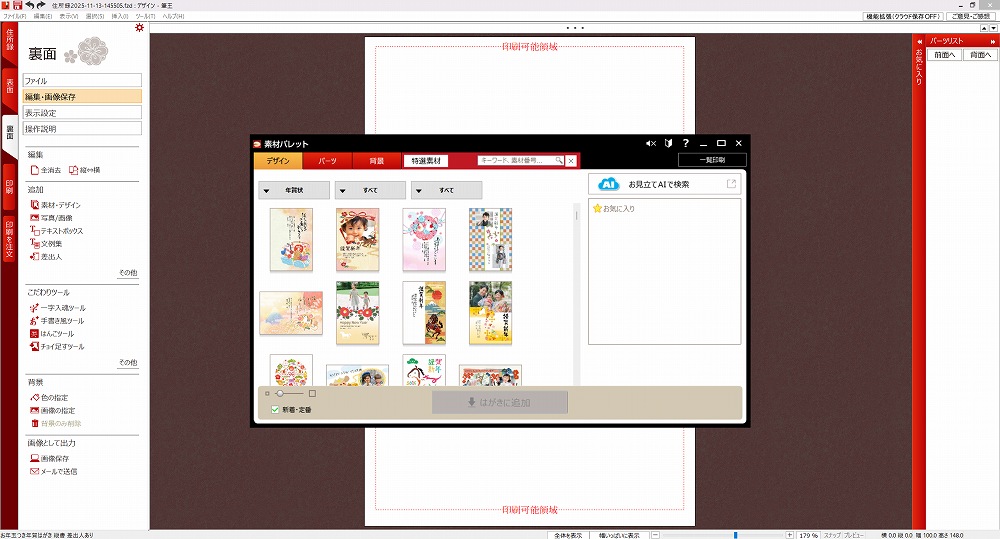Image resolution: width=1000 pixels, height=539 pixels.
Task: Click the thumbnail size slider handle
Action: [x=279, y=394]
